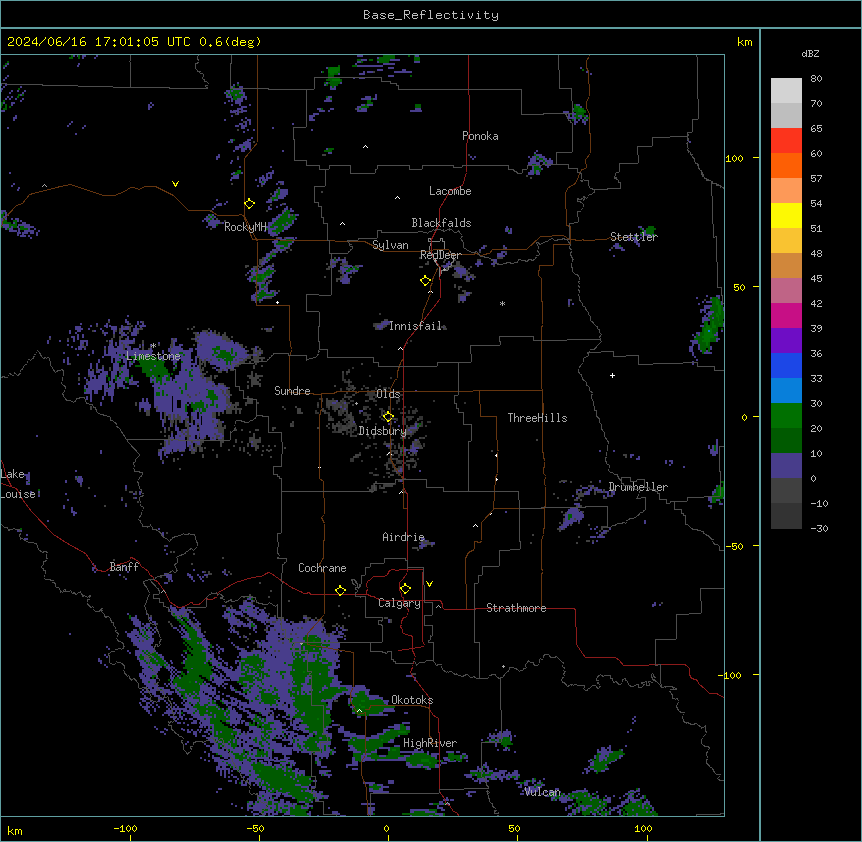
Task: Click the 20-30 dBZ green legend swatch
Action: 786,416
